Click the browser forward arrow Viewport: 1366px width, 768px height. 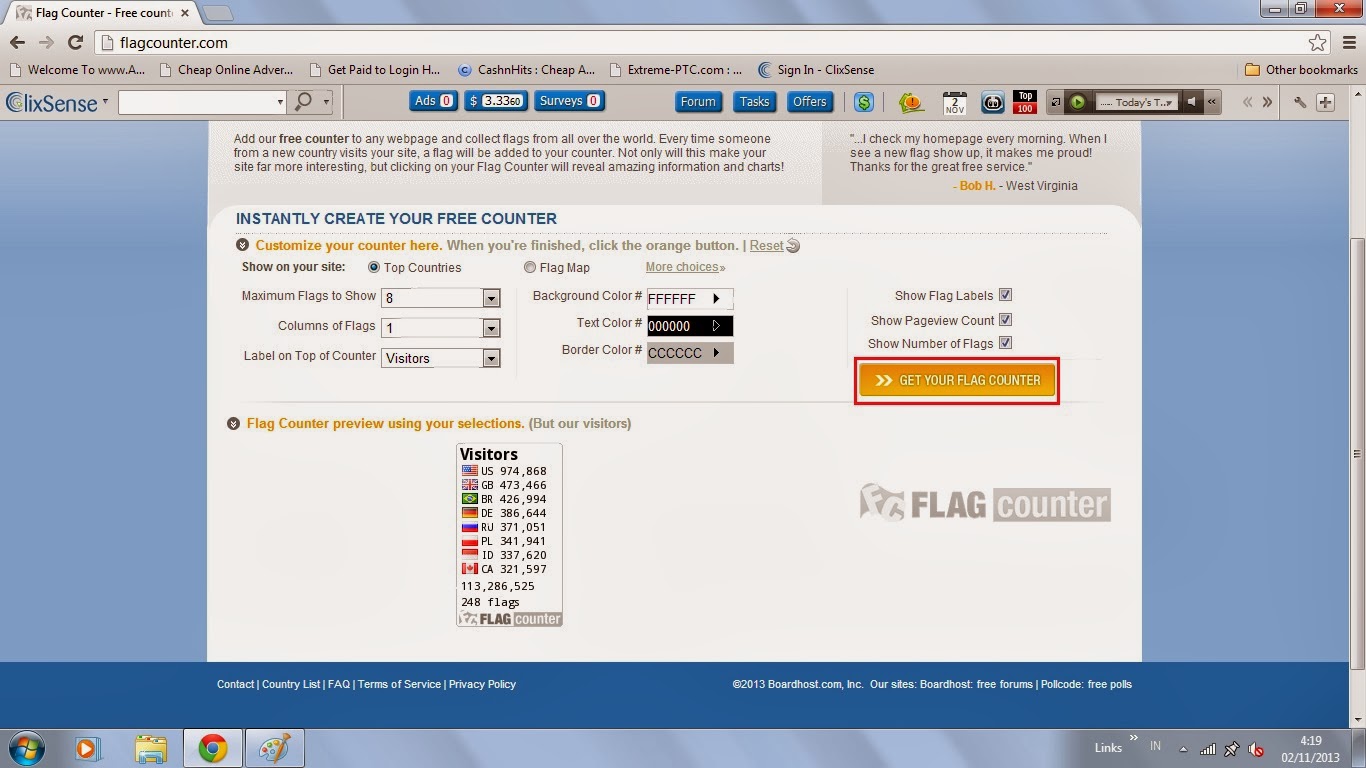tap(46, 43)
